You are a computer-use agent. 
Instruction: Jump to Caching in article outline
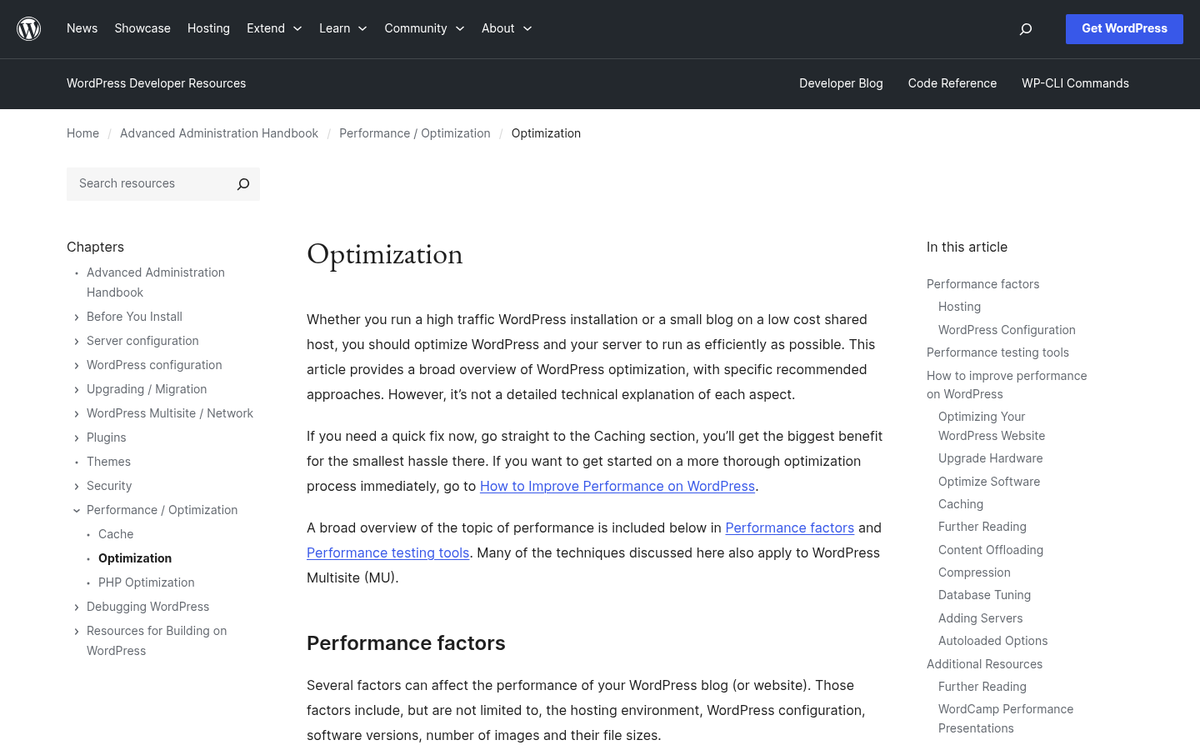tap(961, 504)
